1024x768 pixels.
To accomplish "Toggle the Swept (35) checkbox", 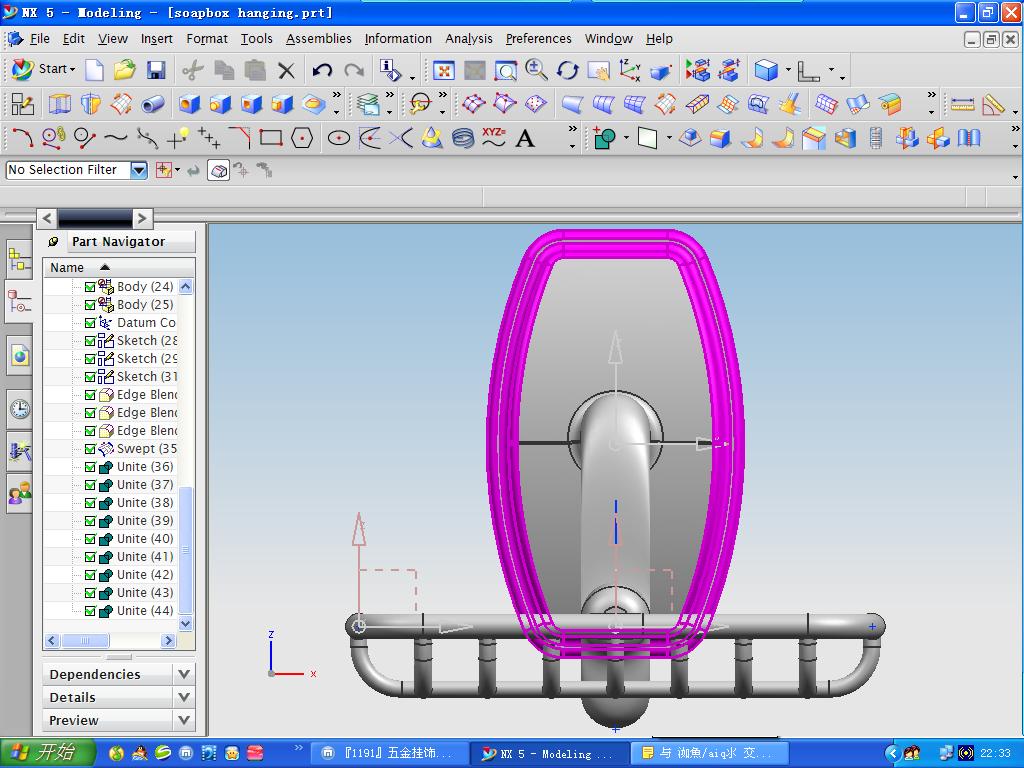I will [x=90, y=449].
